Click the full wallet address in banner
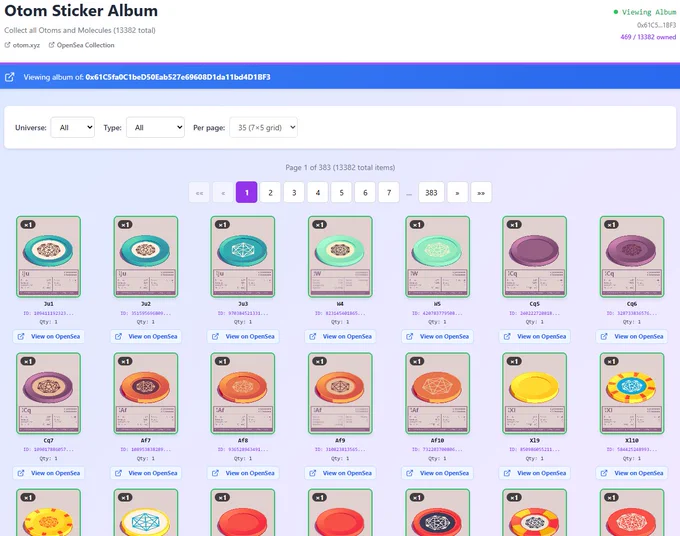Screen dimensions: 680x536 click(x=178, y=77)
